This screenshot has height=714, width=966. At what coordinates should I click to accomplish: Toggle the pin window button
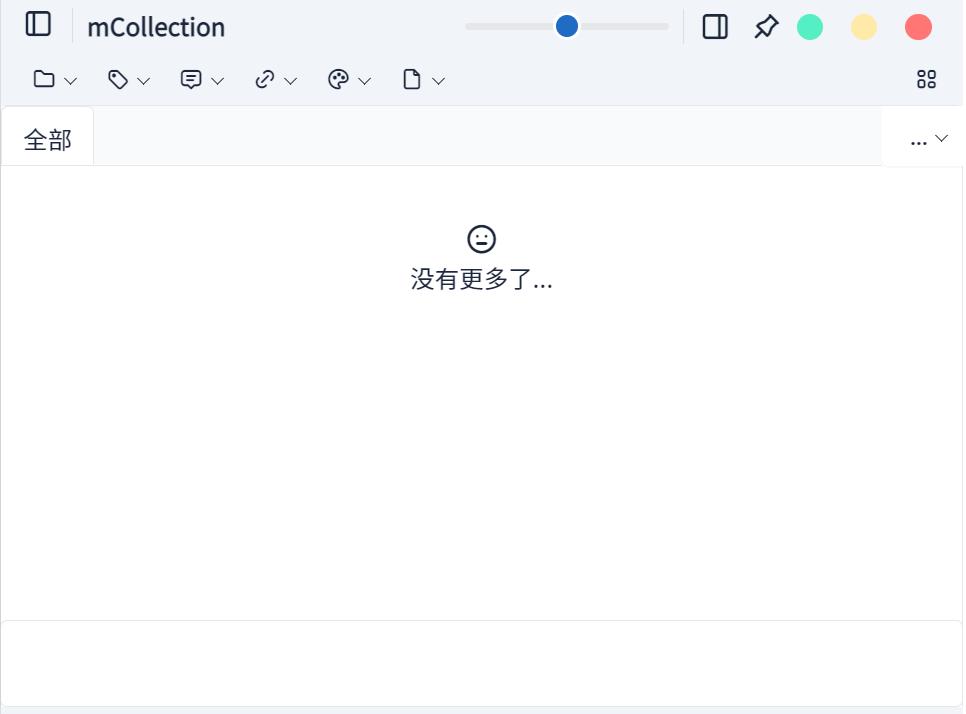765,27
